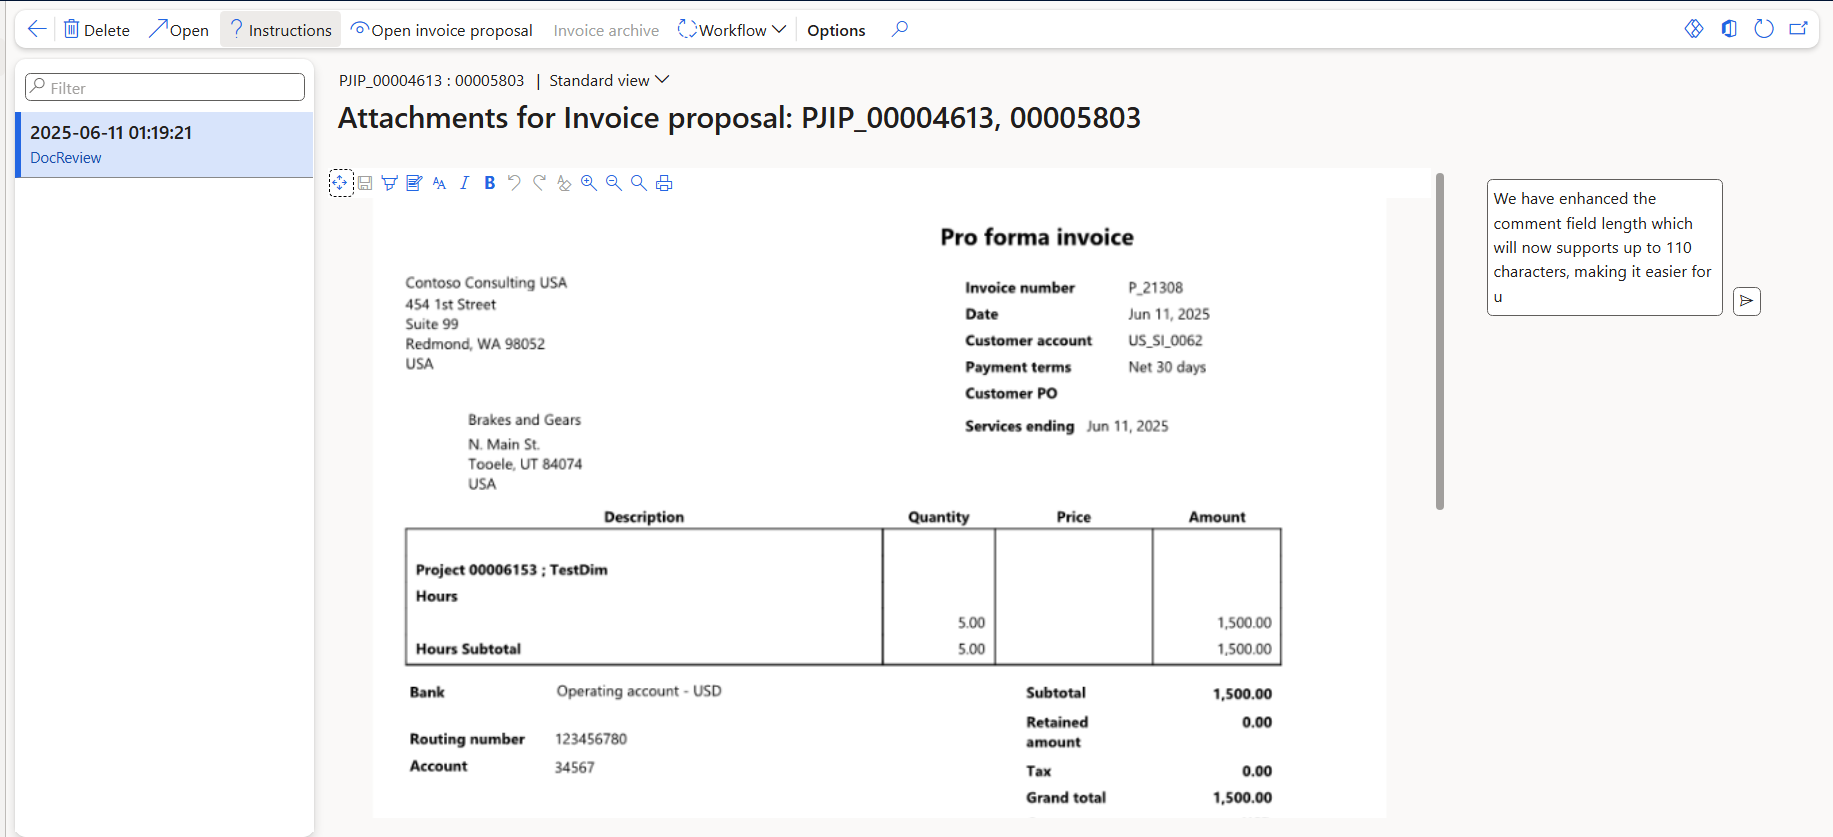The image size is (1833, 837).
Task: Open page in new window icon
Action: pyautogui.click(x=1798, y=29)
